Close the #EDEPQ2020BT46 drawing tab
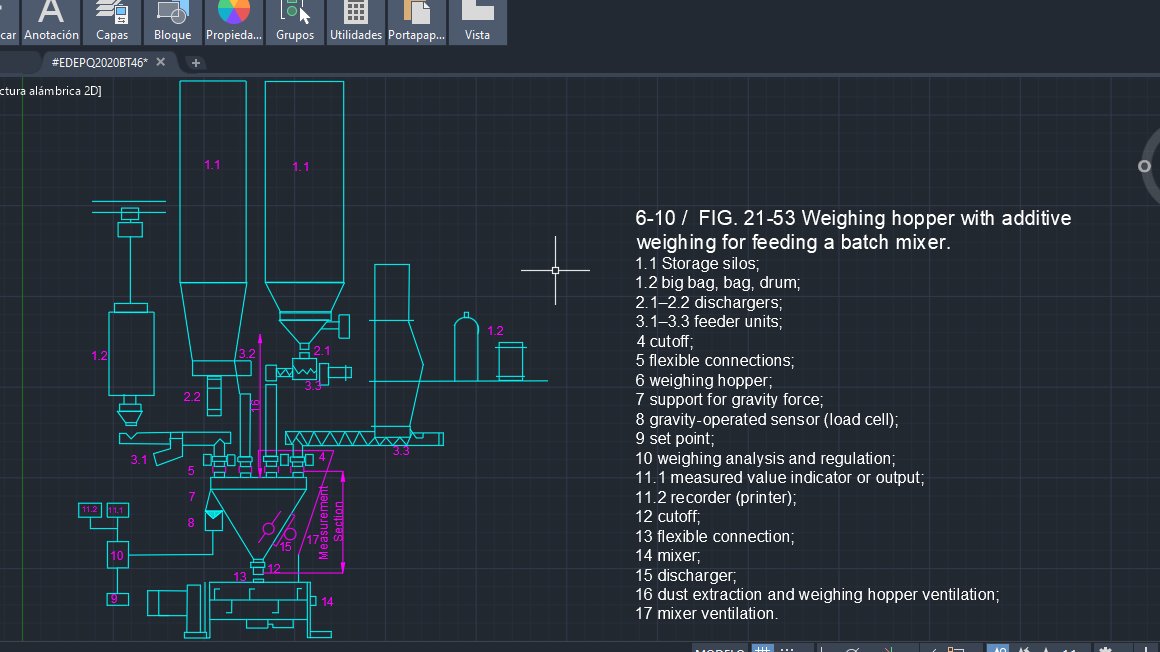 pos(160,61)
